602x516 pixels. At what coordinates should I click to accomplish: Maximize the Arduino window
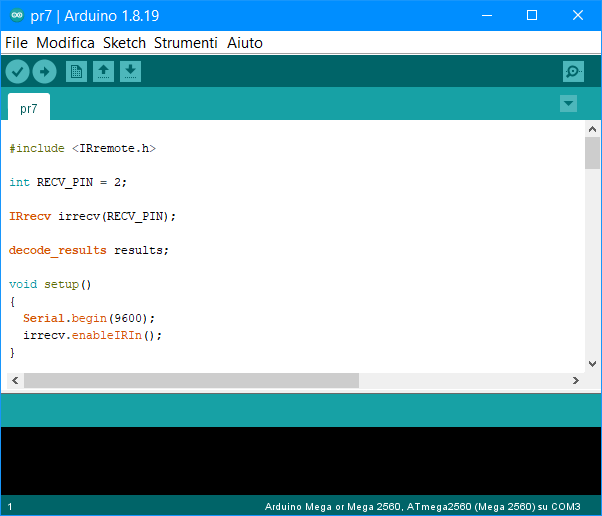pyautogui.click(x=532, y=15)
